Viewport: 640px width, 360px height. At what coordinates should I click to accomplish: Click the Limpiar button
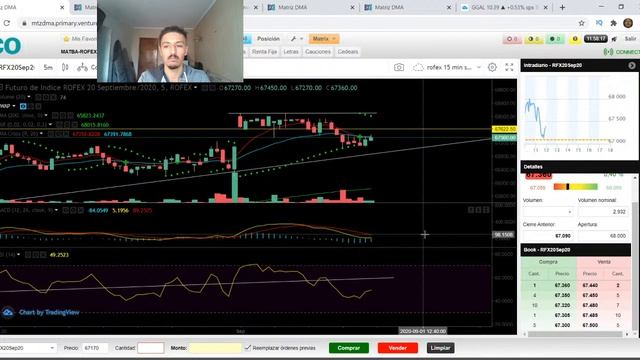pos(440,348)
